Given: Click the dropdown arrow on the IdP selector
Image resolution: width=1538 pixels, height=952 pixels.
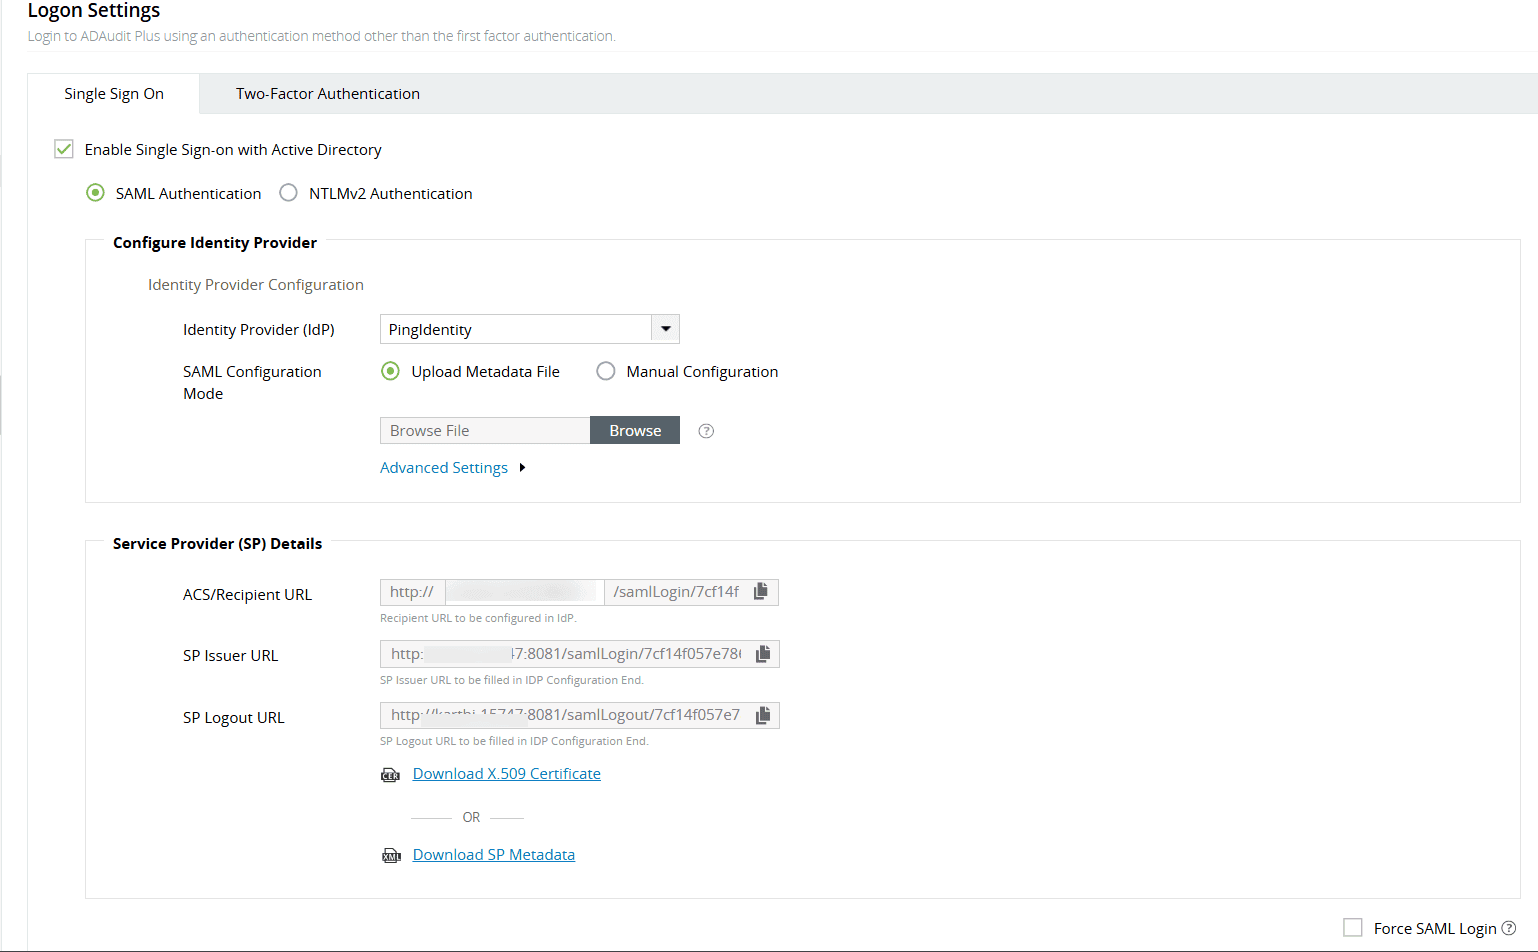Looking at the screenshot, I should [x=665, y=328].
